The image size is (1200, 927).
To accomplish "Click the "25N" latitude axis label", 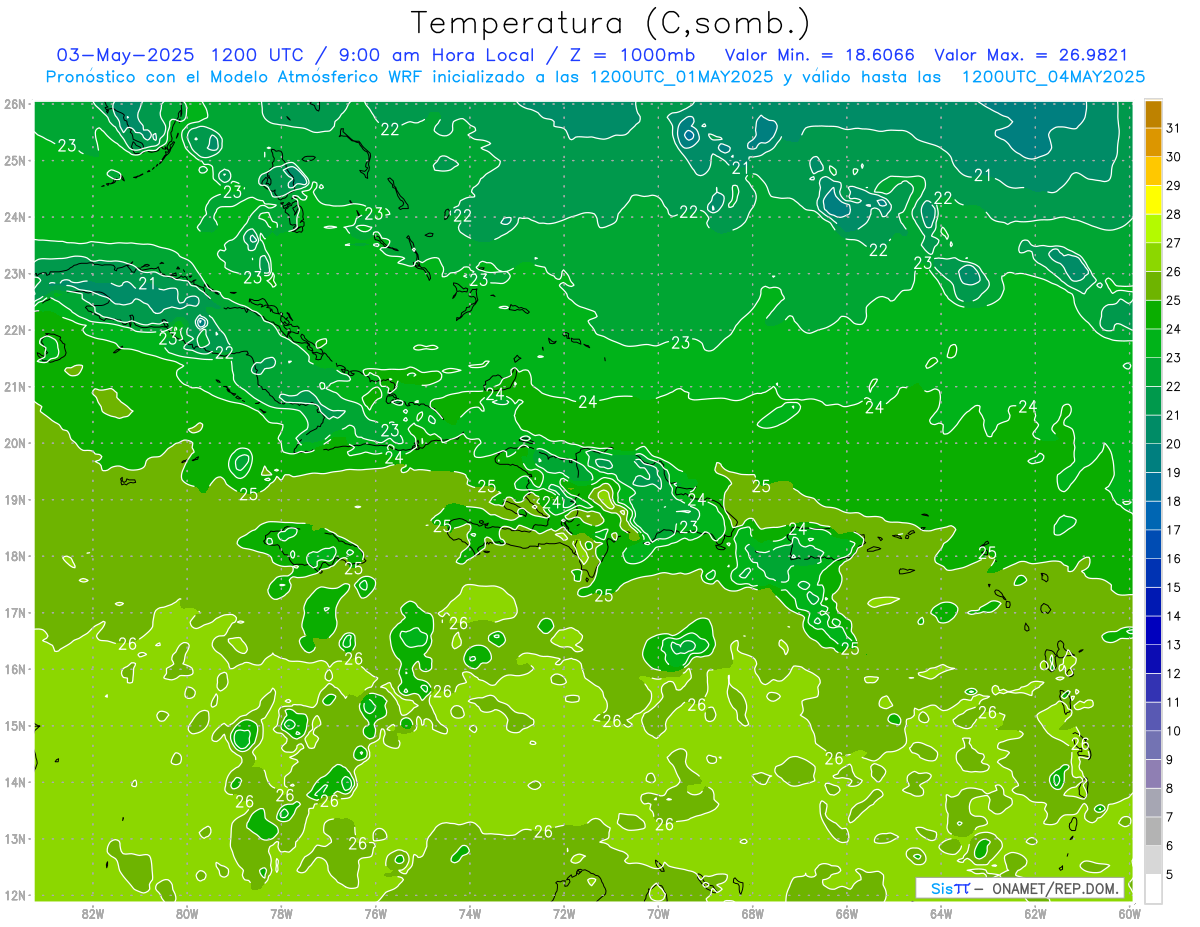I will pos(15,160).
